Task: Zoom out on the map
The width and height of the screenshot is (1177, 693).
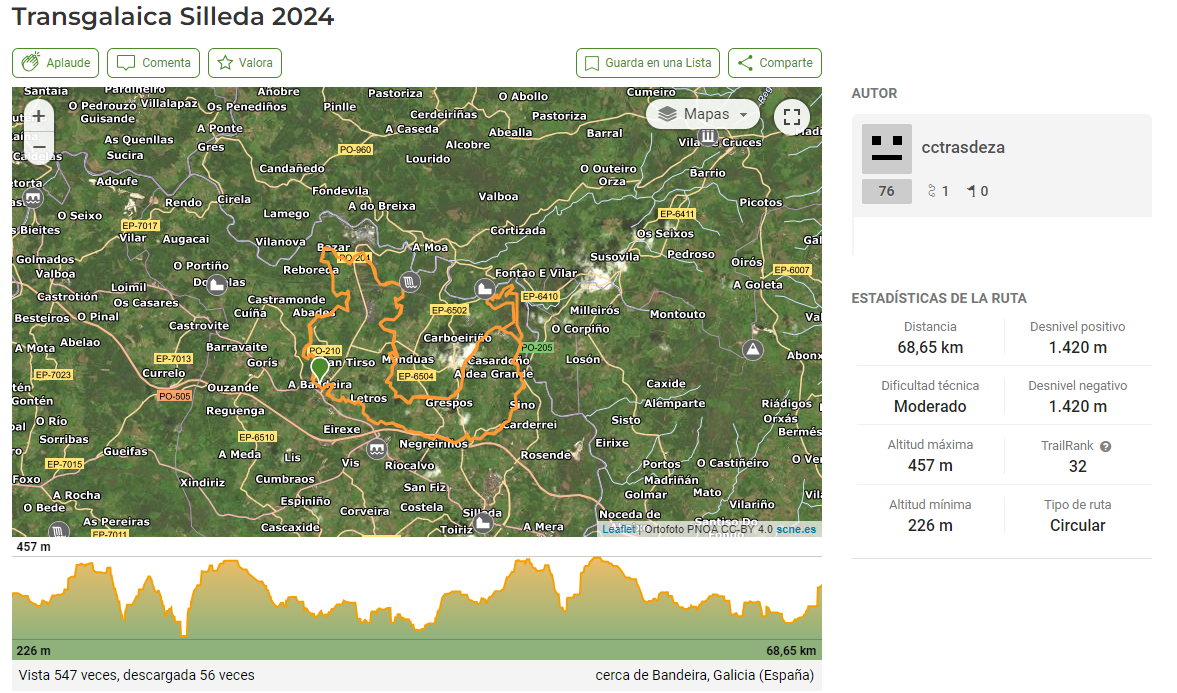Action: pos(38,147)
